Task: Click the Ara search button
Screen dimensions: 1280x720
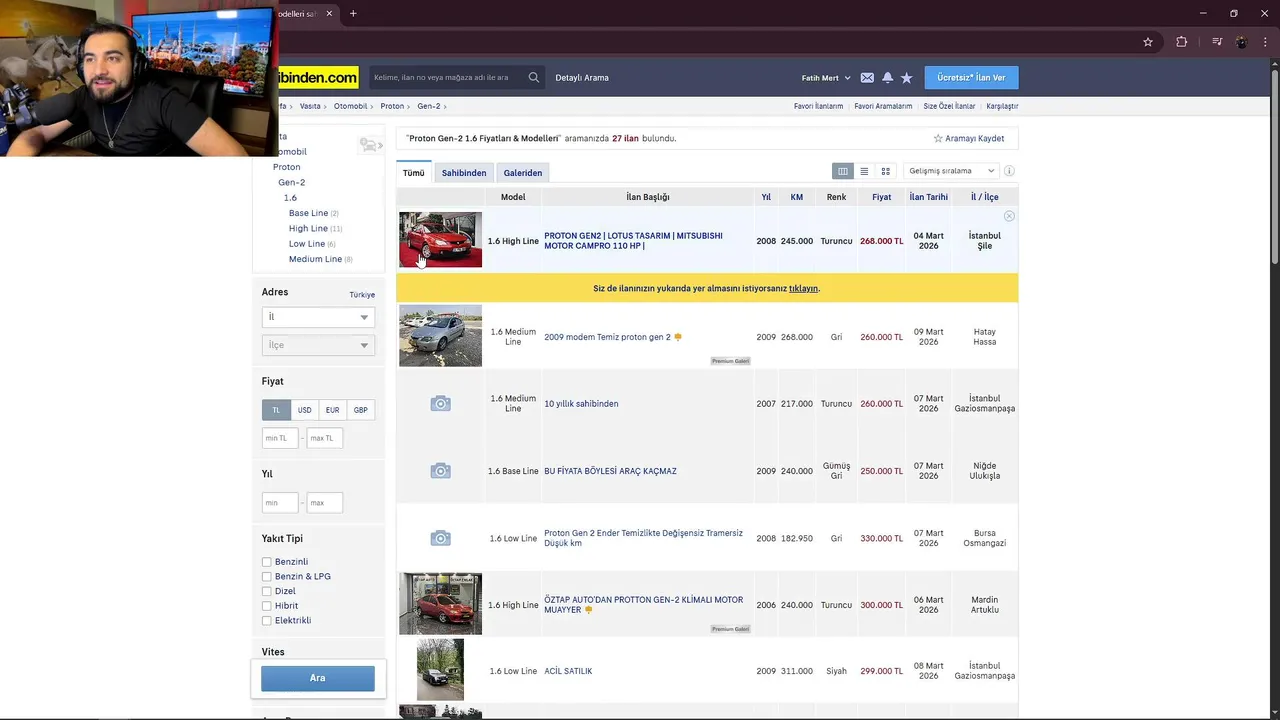Action: [318, 678]
